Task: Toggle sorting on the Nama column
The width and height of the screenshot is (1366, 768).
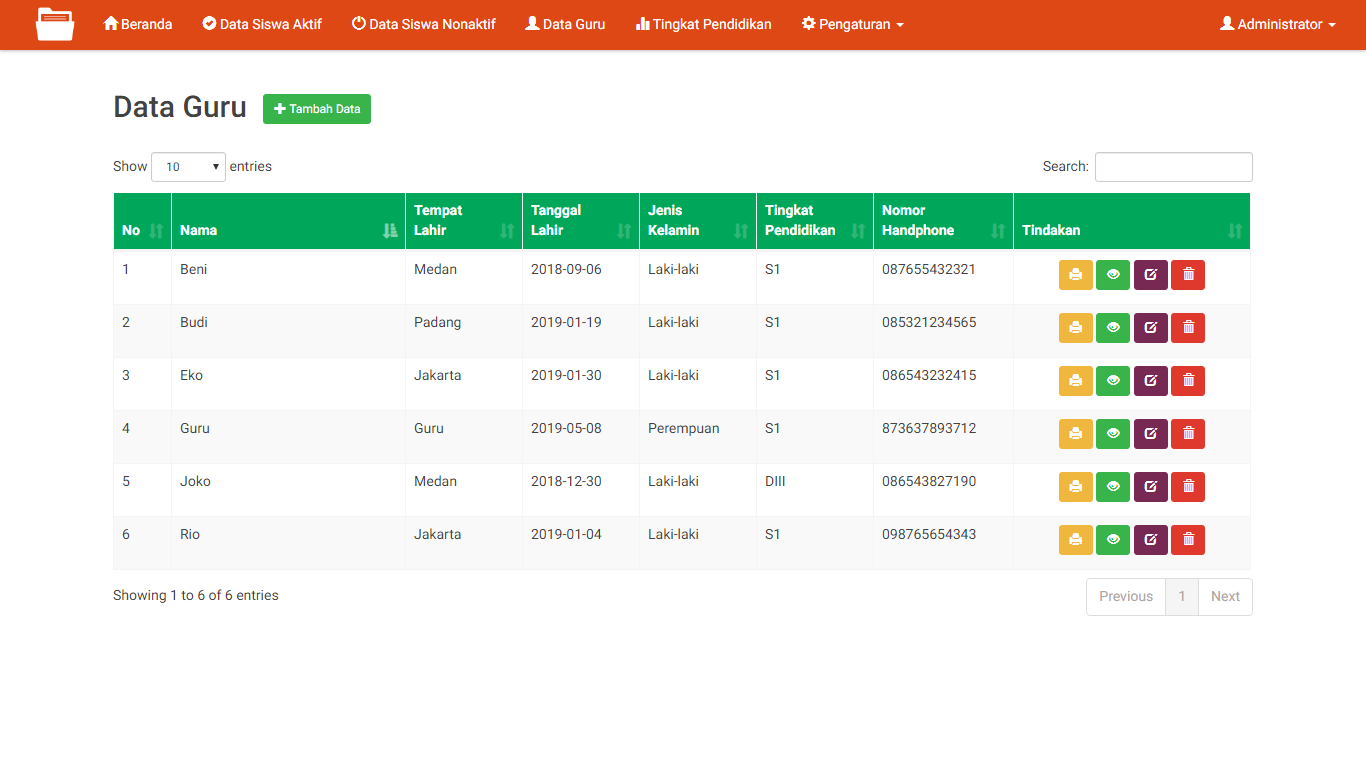Action: (390, 230)
